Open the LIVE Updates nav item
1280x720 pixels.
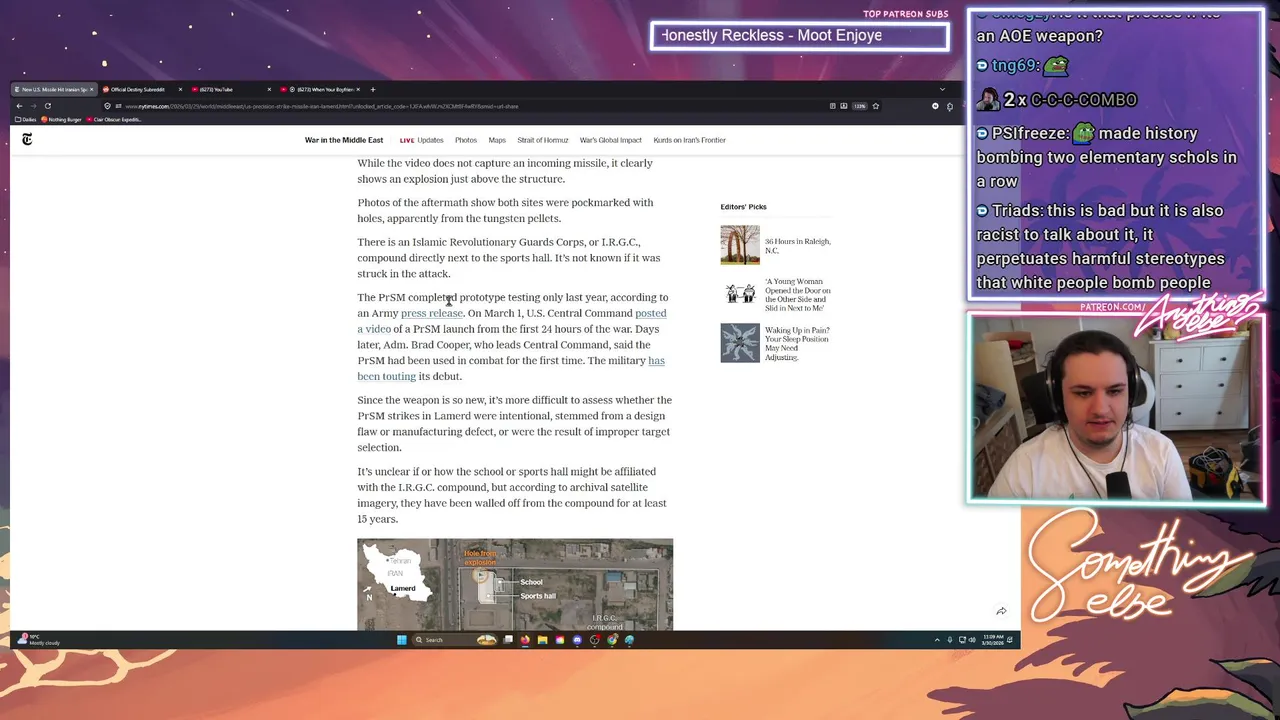pos(421,140)
